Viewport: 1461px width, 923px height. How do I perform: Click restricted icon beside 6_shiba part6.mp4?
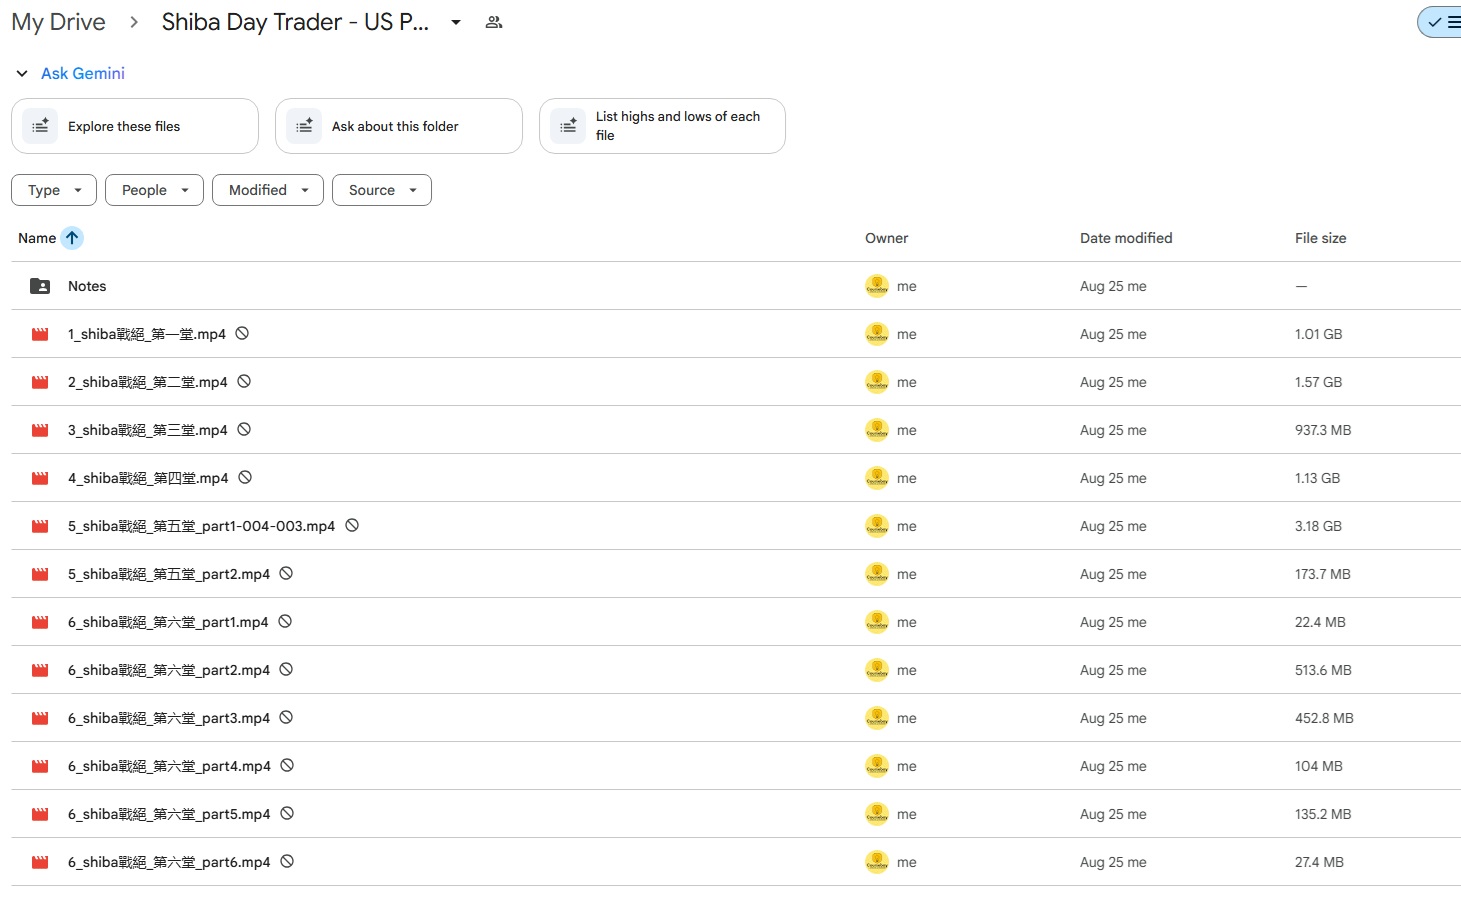pos(287,862)
